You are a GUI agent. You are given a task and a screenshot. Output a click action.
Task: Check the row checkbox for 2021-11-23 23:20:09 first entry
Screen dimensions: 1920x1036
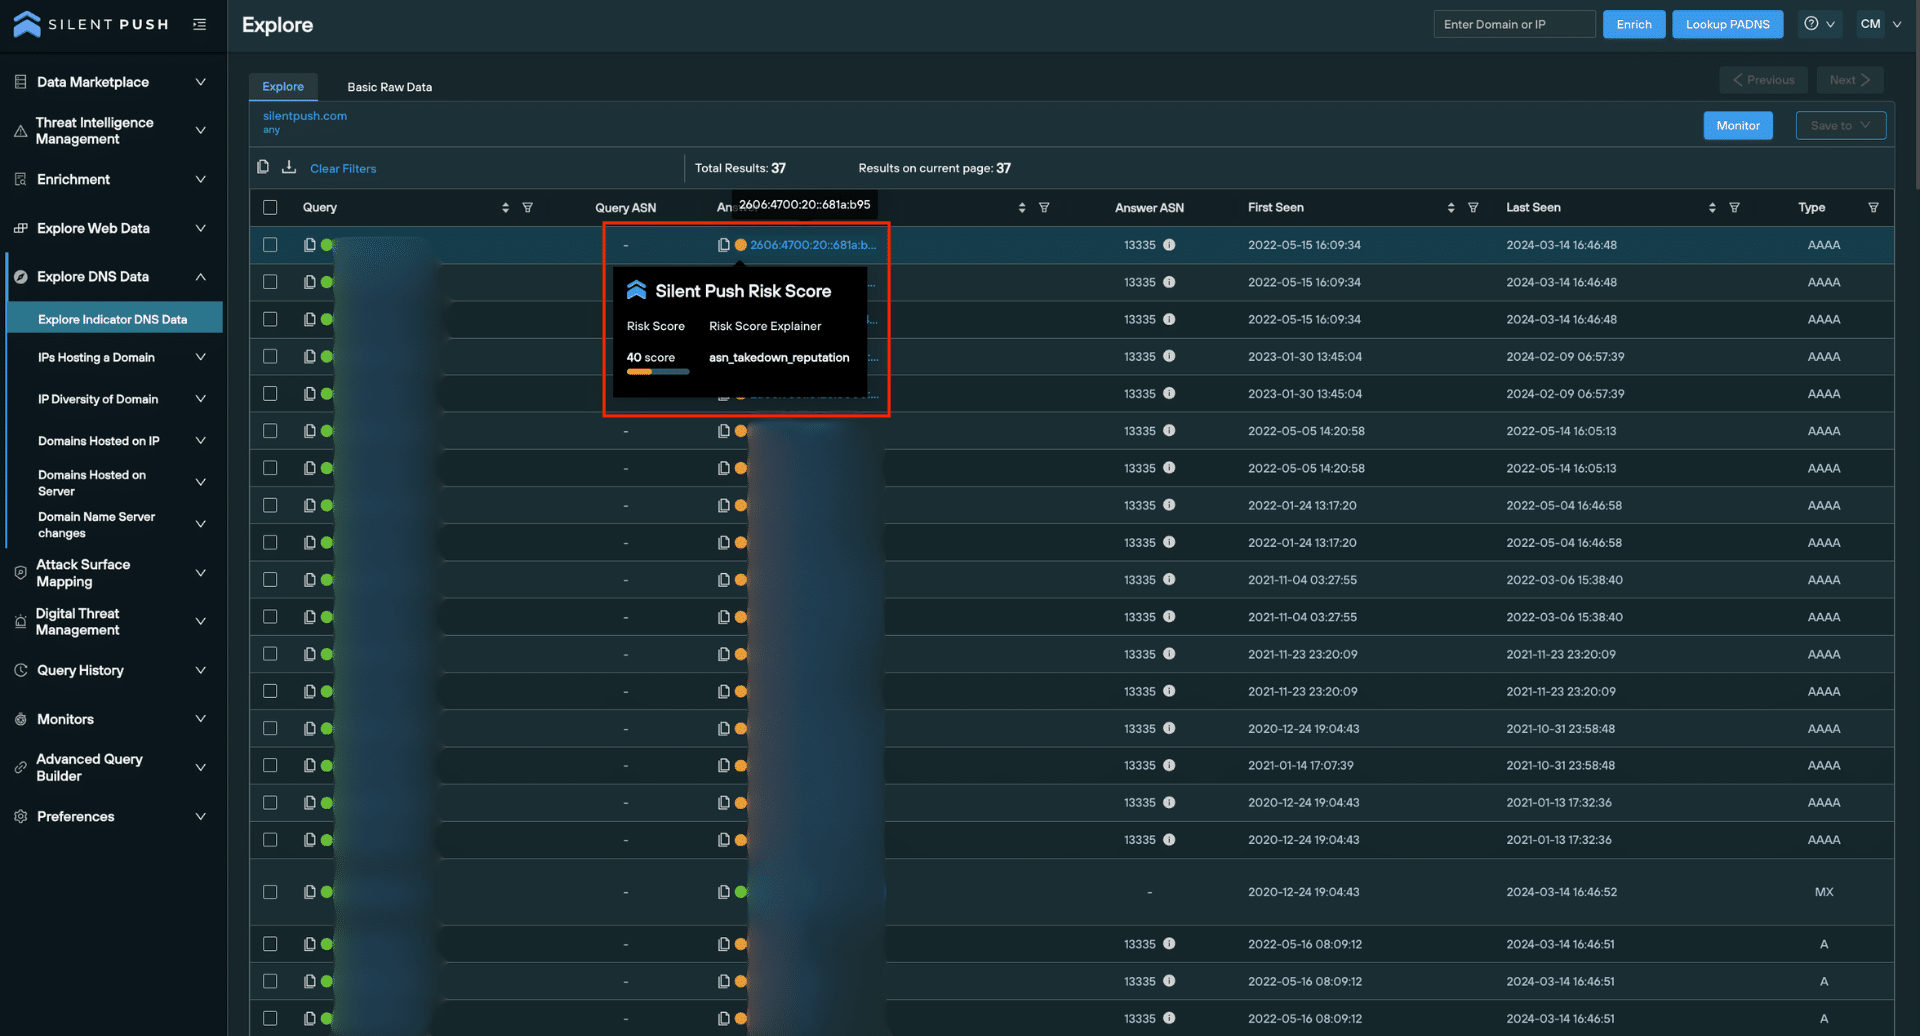point(270,654)
